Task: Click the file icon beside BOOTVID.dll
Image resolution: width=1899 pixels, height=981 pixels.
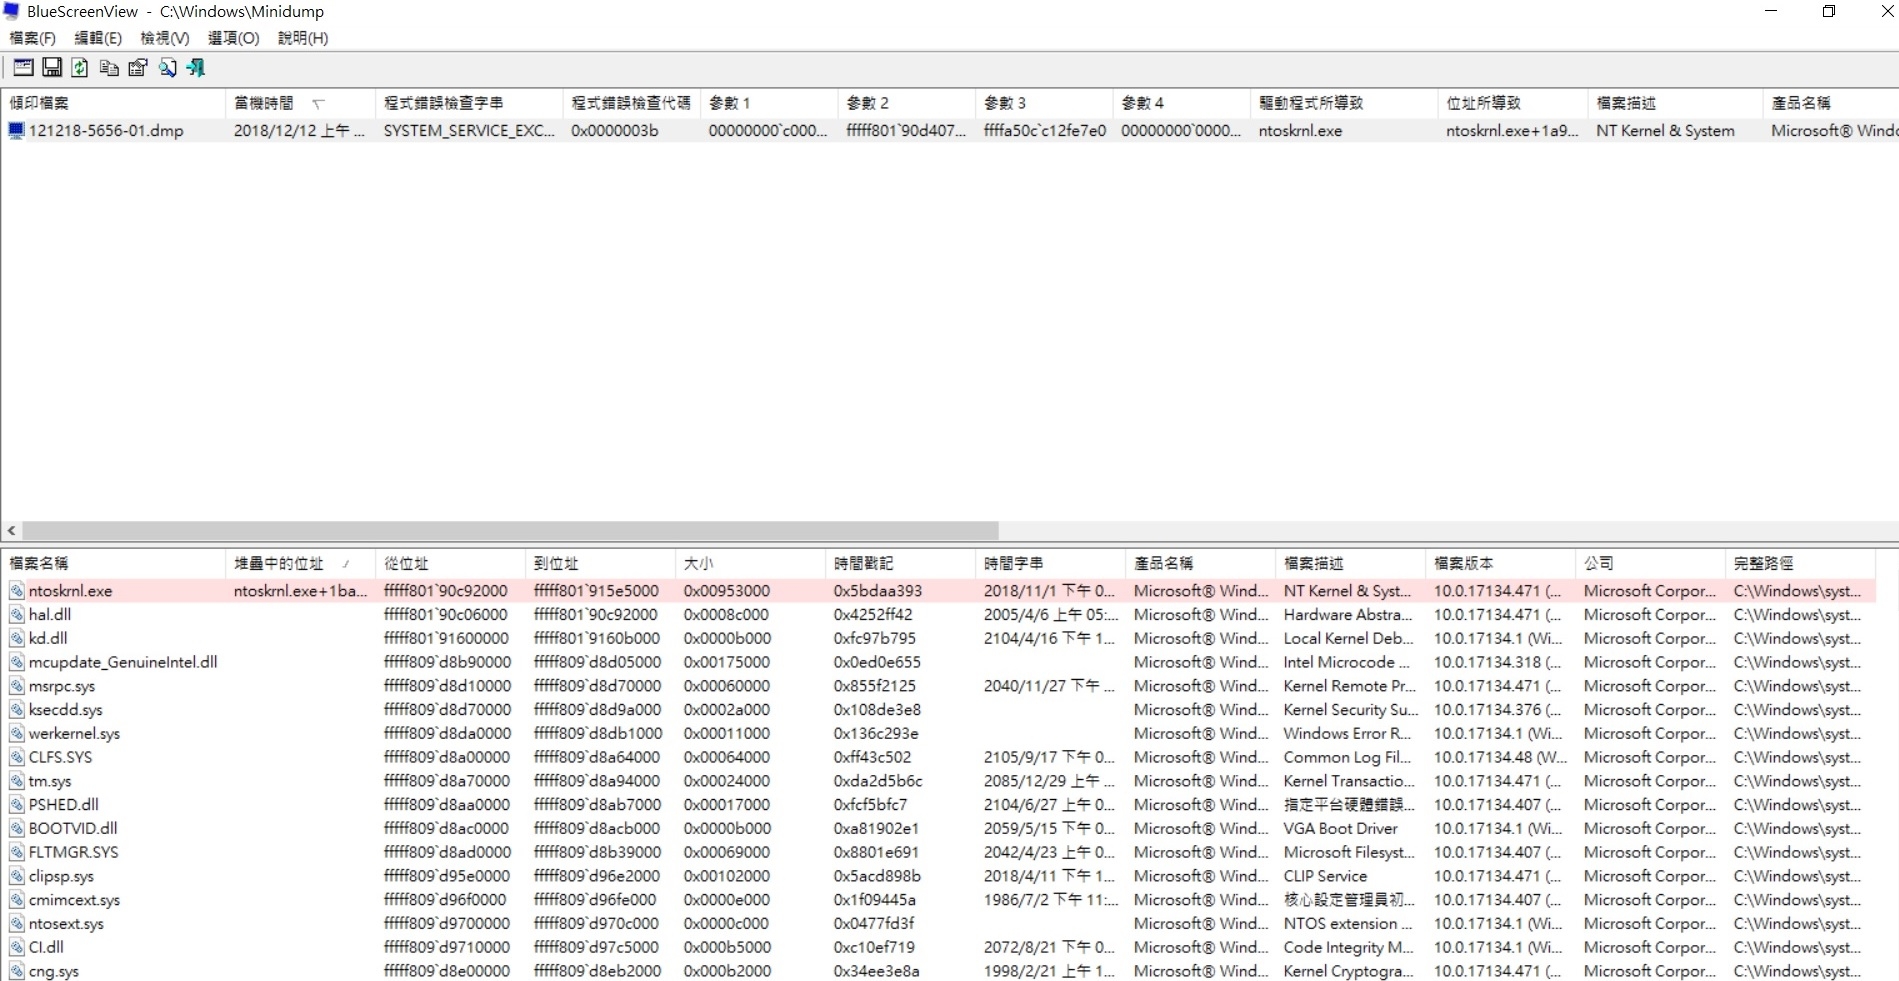Action: pyautogui.click(x=17, y=828)
